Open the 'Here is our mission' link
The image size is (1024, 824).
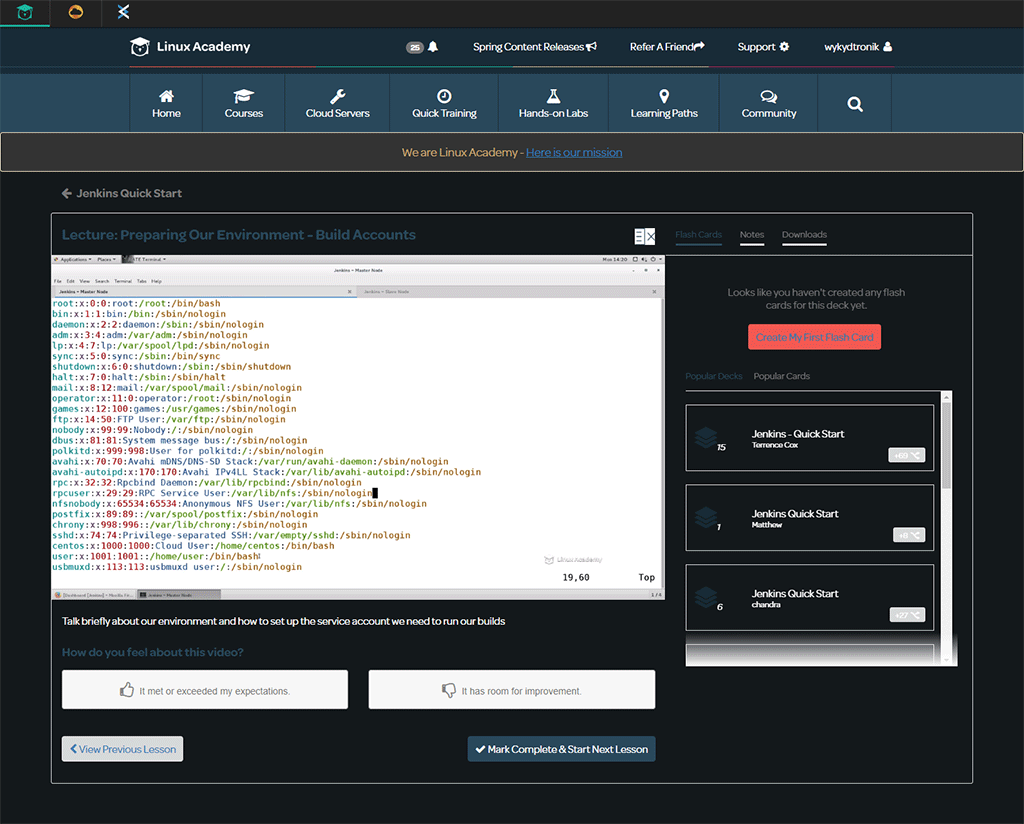574,152
